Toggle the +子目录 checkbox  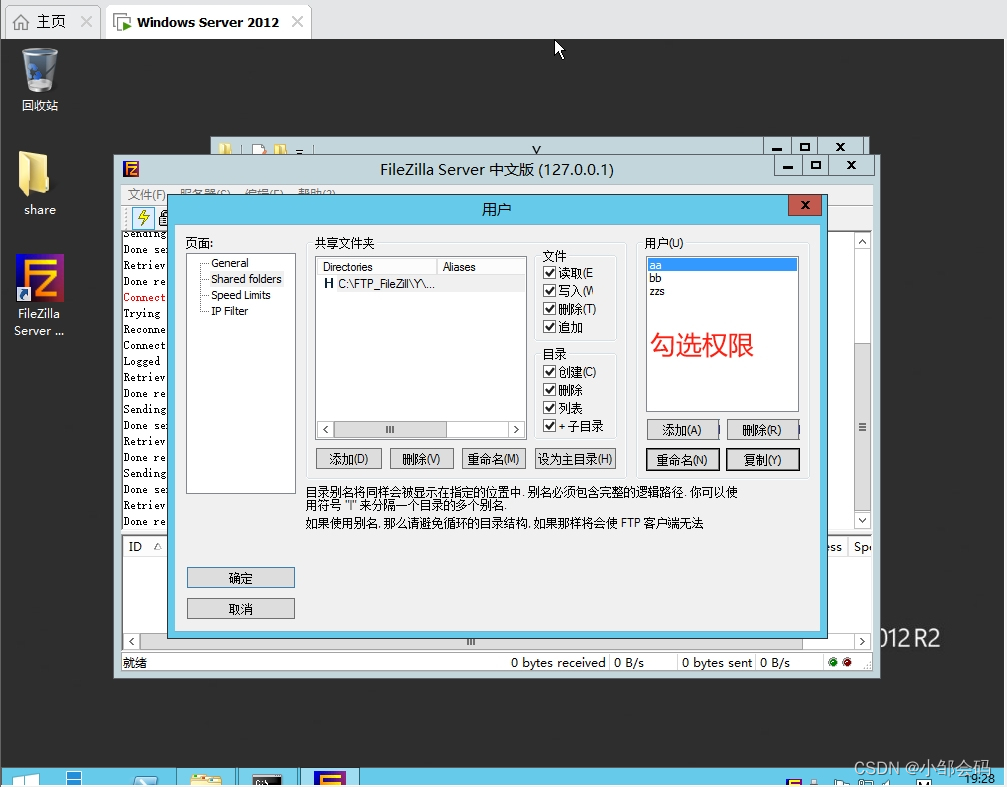(549, 426)
